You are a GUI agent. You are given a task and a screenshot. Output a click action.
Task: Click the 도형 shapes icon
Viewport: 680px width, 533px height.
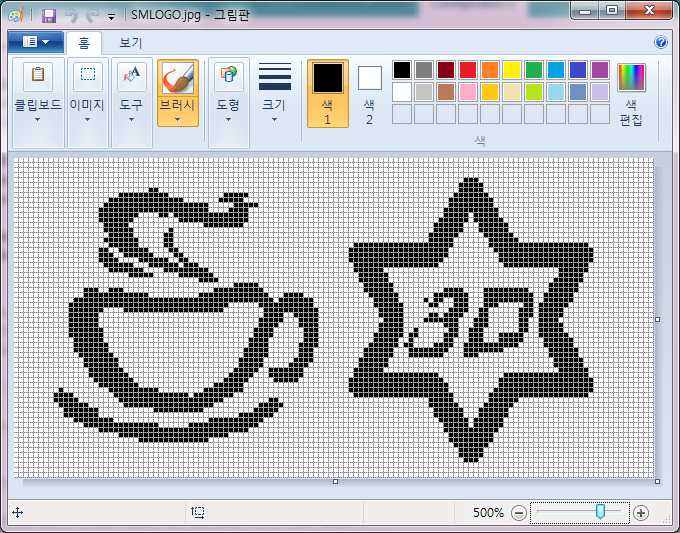pyautogui.click(x=229, y=76)
